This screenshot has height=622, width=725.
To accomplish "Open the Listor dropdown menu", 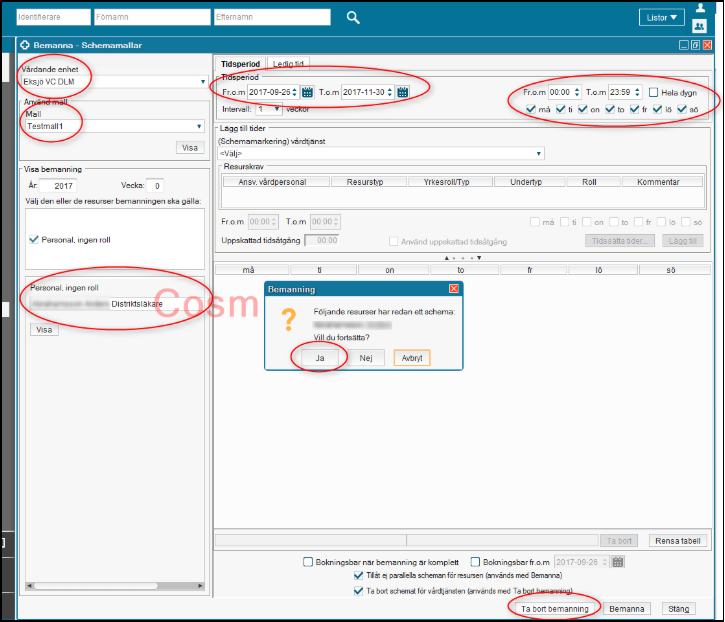I will pyautogui.click(x=663, y=17).
